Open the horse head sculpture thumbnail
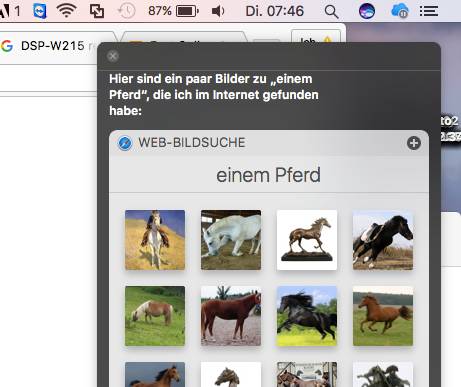 pyautogui.click(x=231, y=374)
